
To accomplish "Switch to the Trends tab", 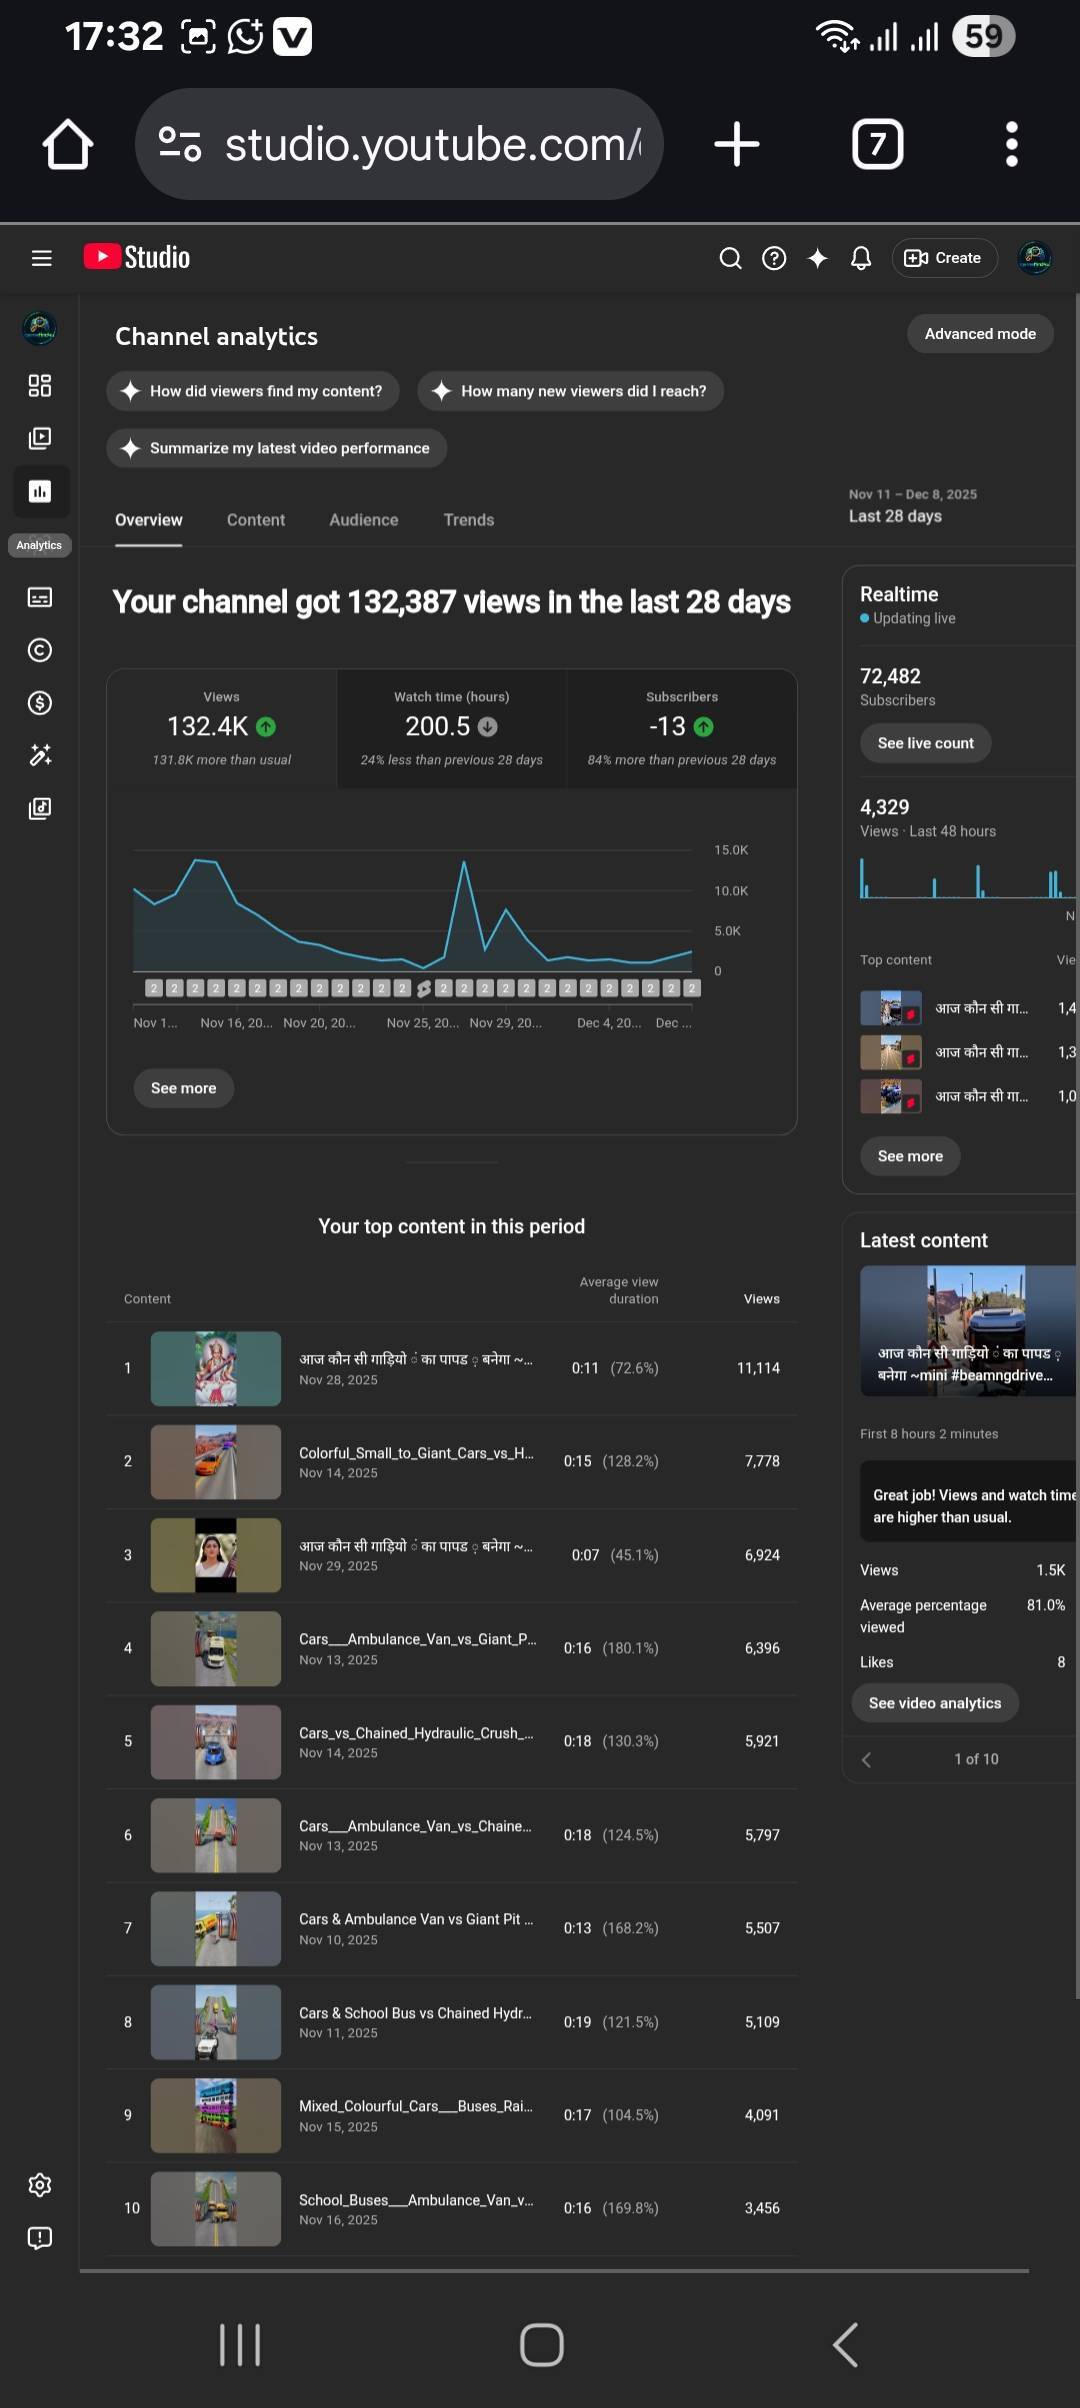I will click(468, 520).
